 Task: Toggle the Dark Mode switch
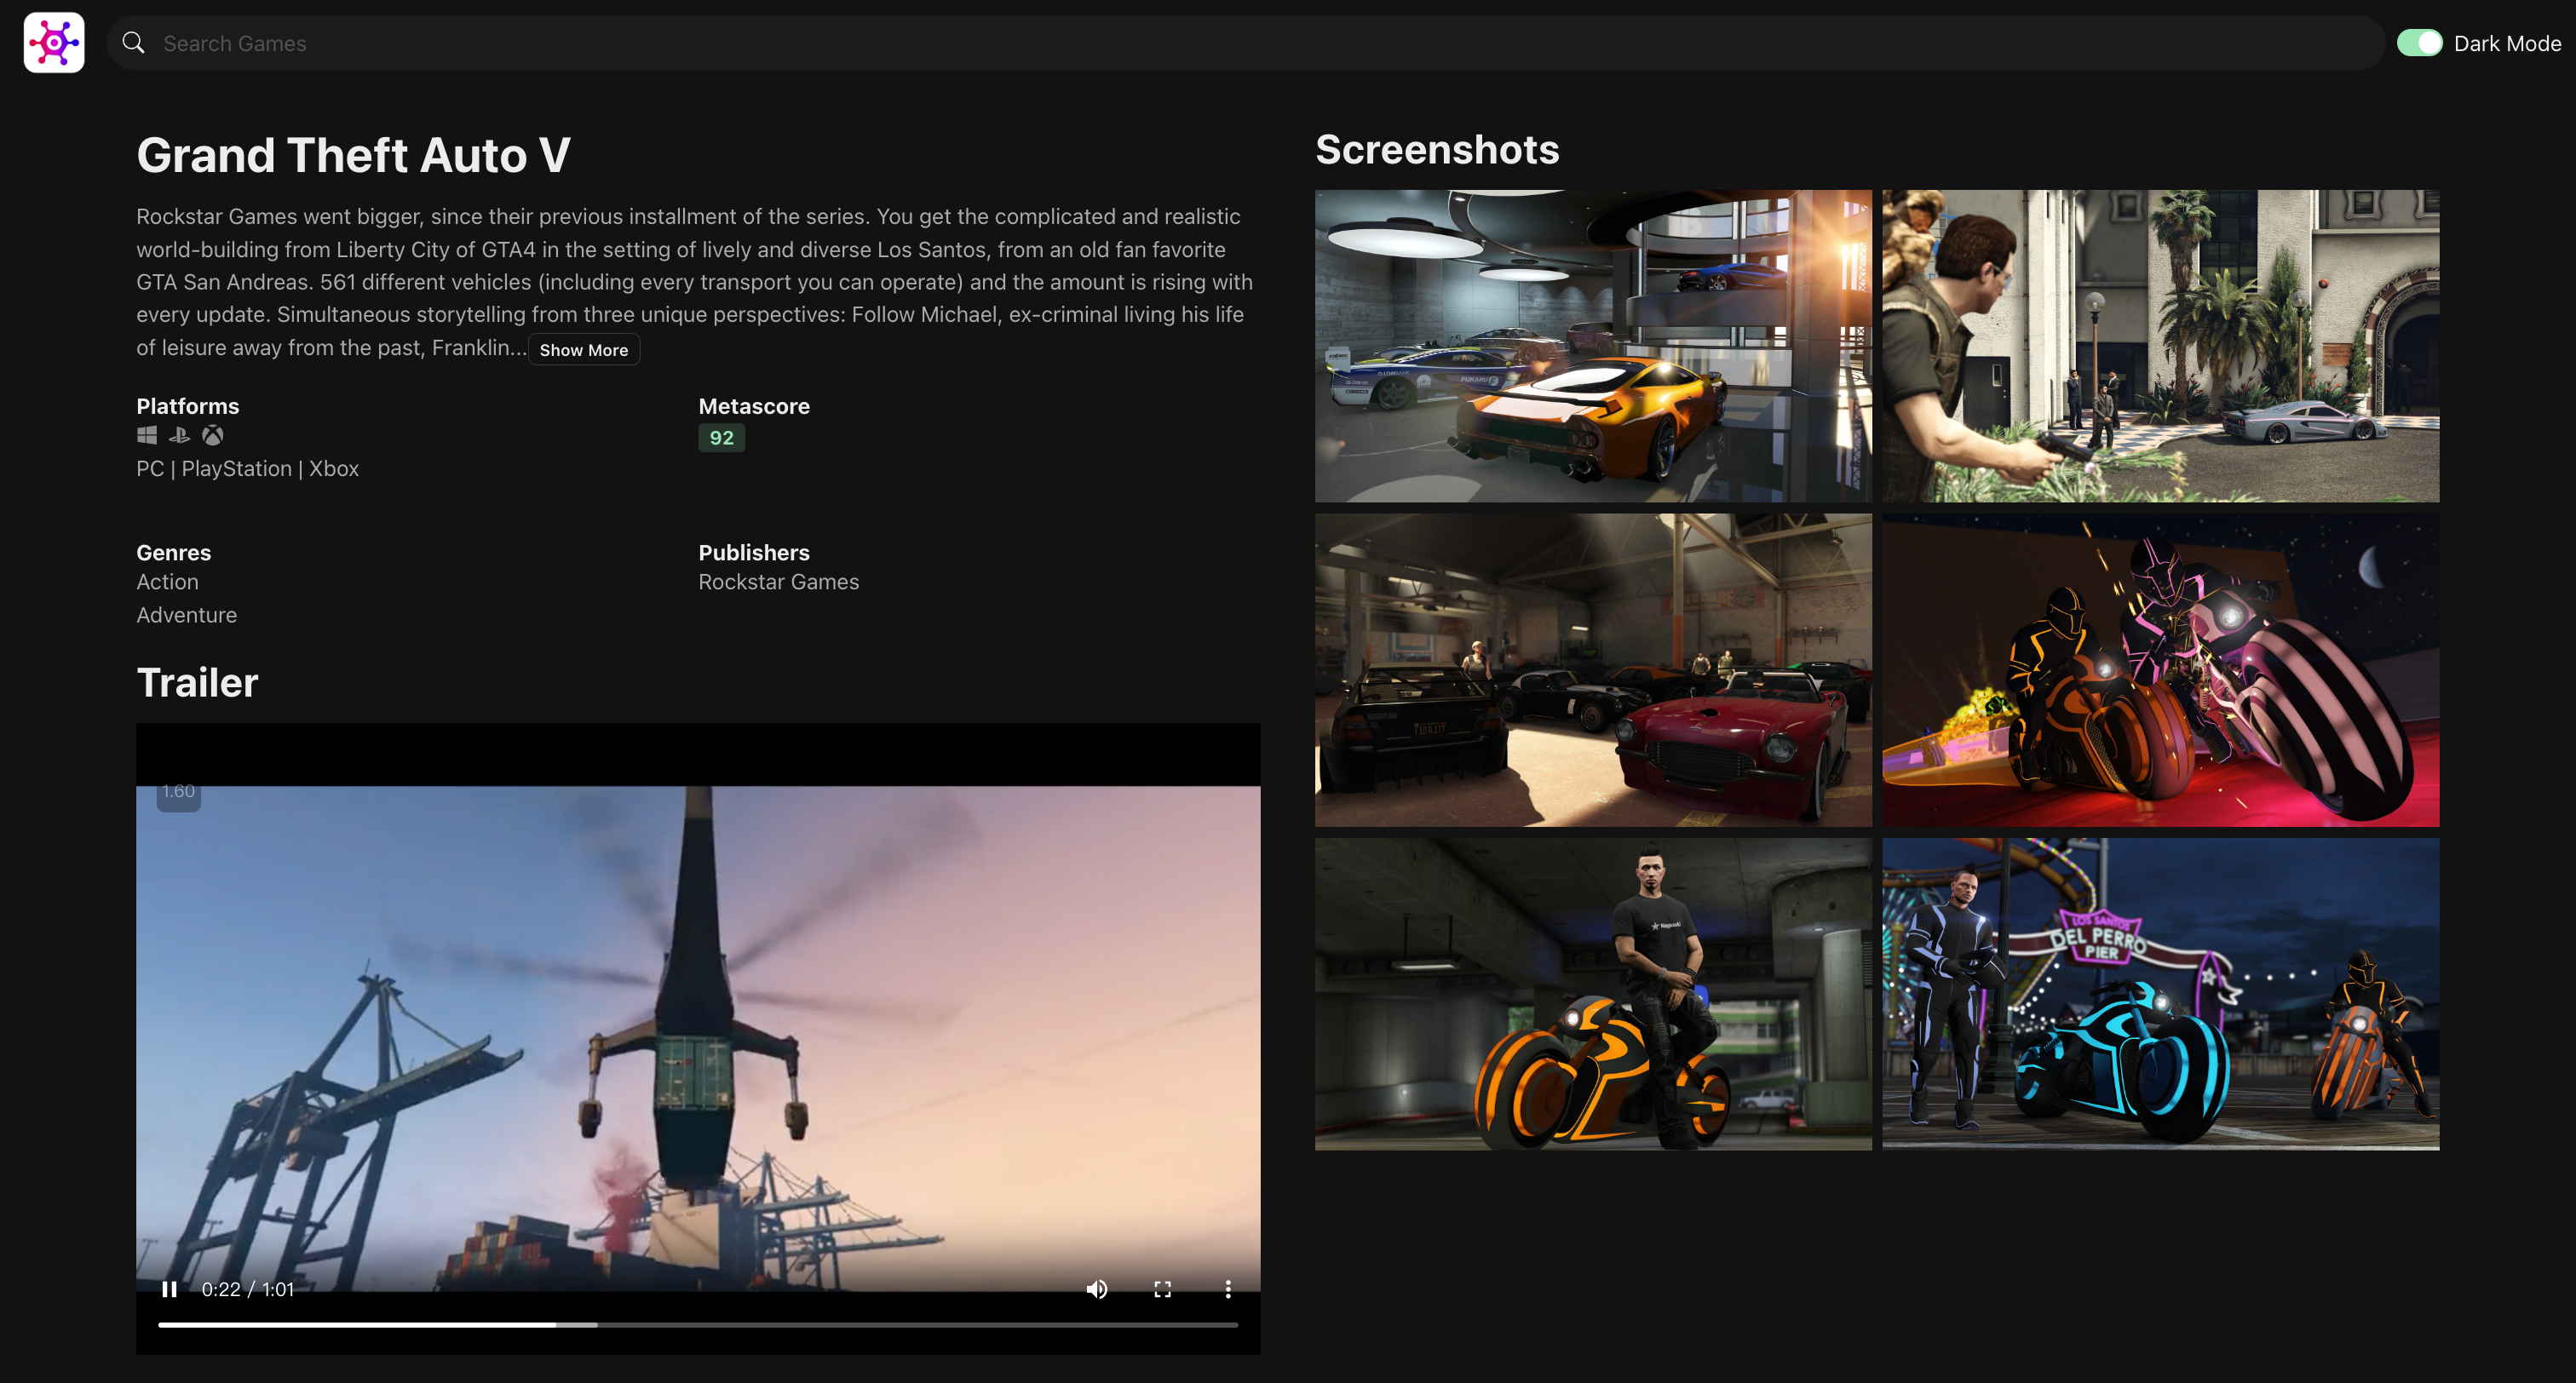[2420, 43]
